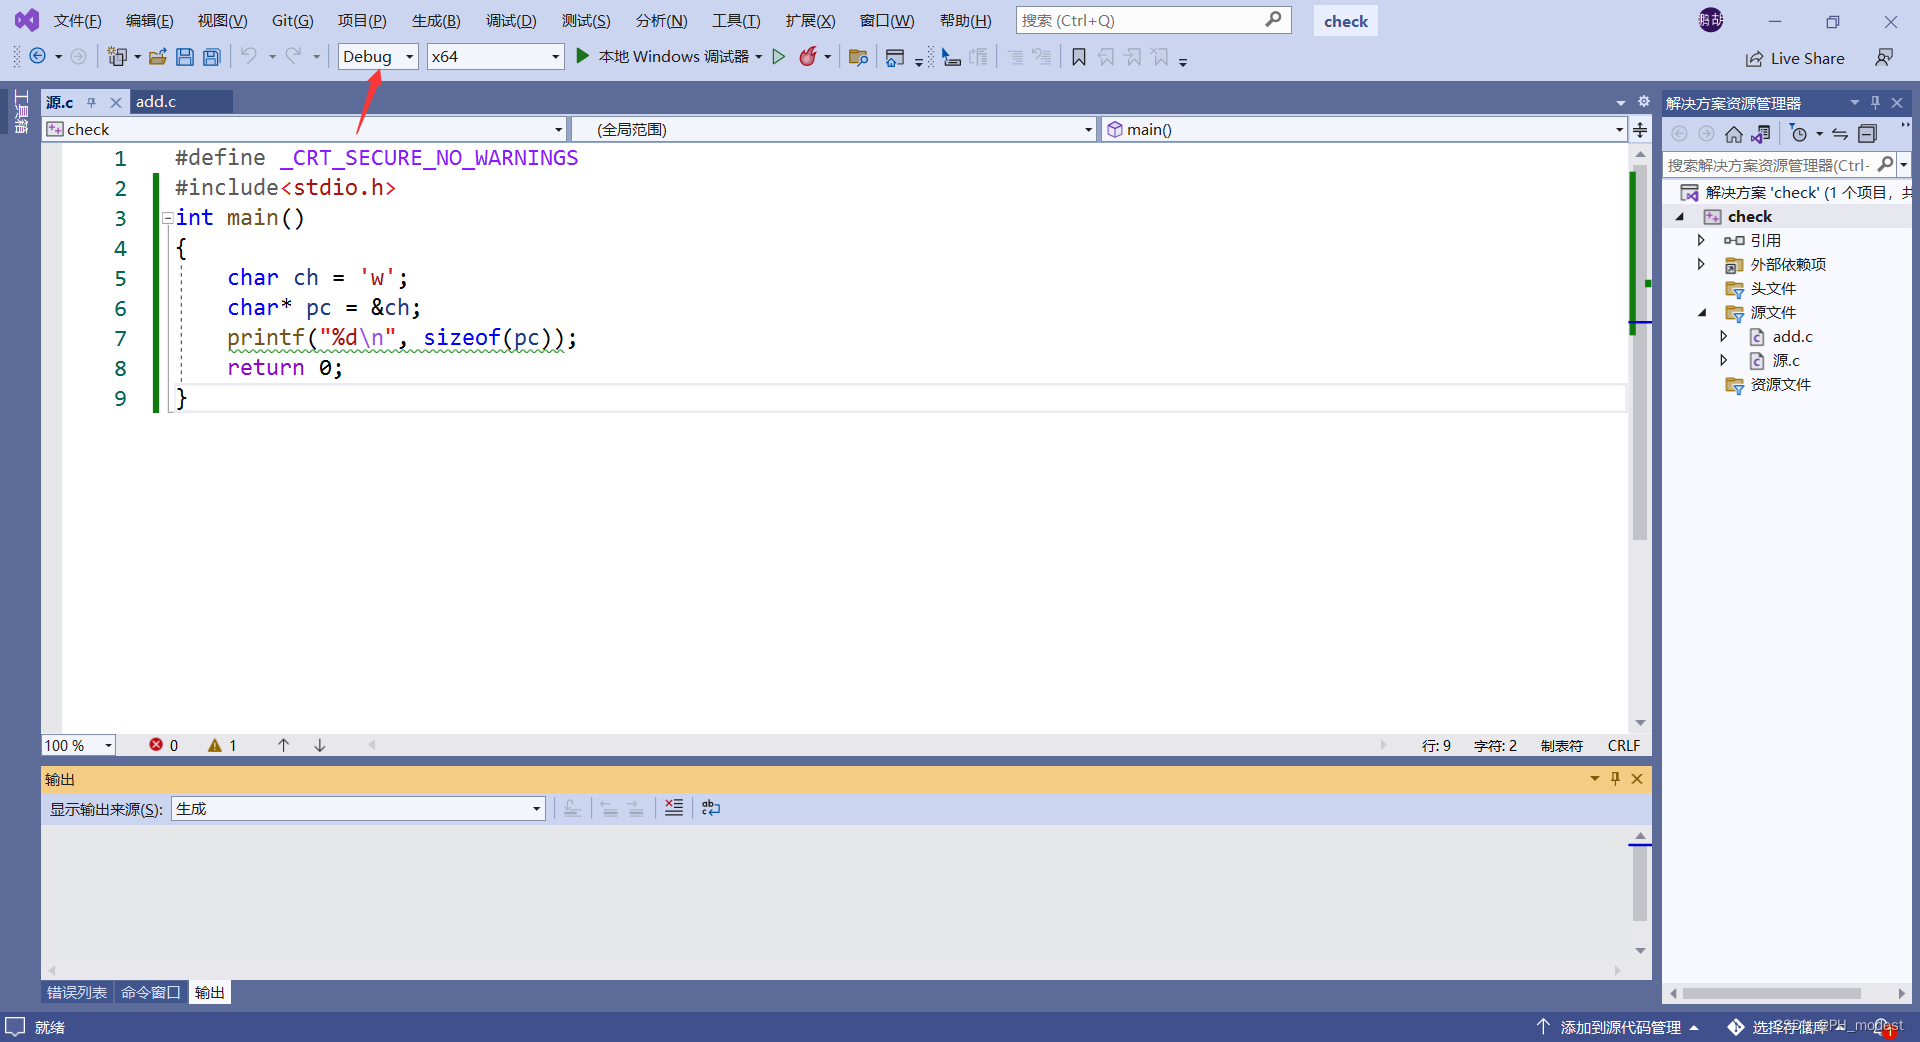Expand the add.c tree node arrow
Viewport: 1920px width, 1042px height.
(x=1723, y=336)
